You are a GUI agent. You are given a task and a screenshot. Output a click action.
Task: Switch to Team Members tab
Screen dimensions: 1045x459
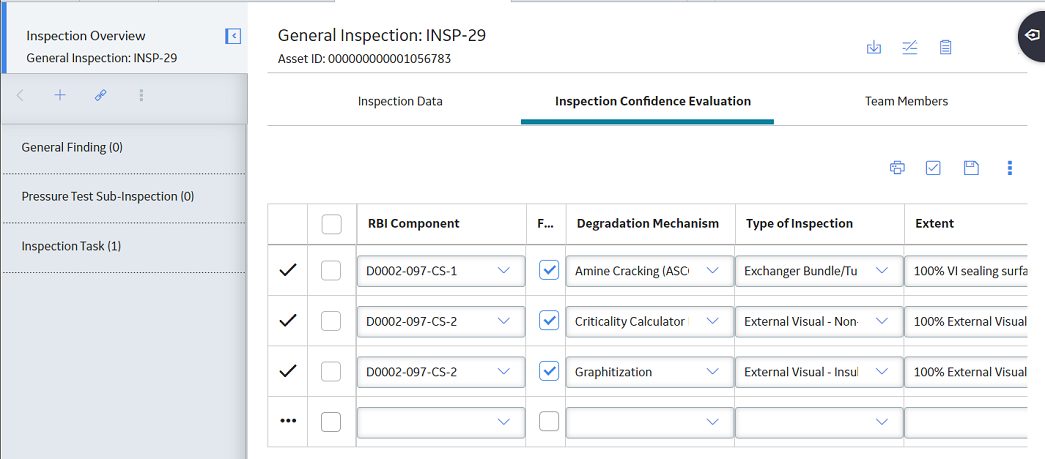906,101
